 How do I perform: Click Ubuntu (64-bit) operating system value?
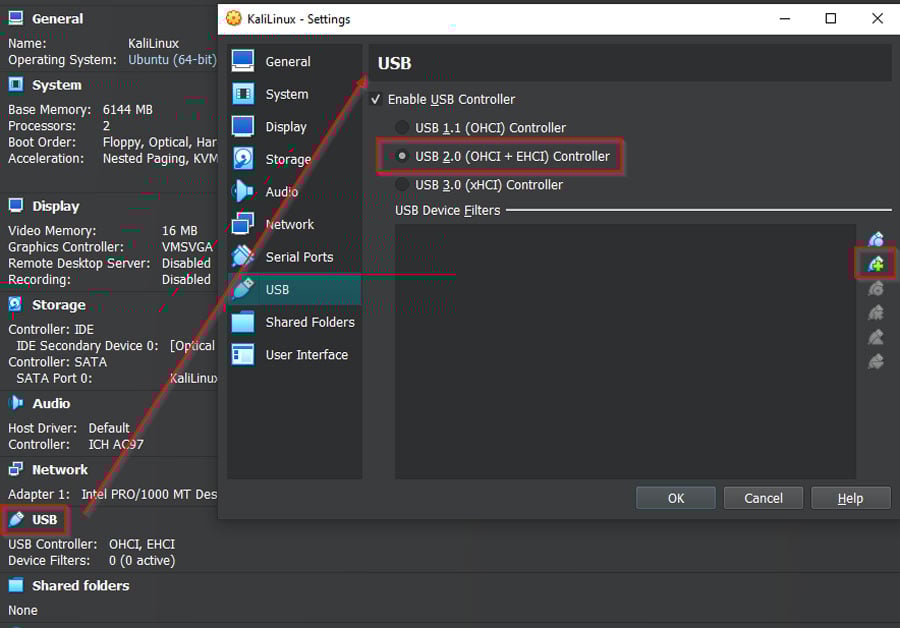pyautogui.click(x=172, y=60)
